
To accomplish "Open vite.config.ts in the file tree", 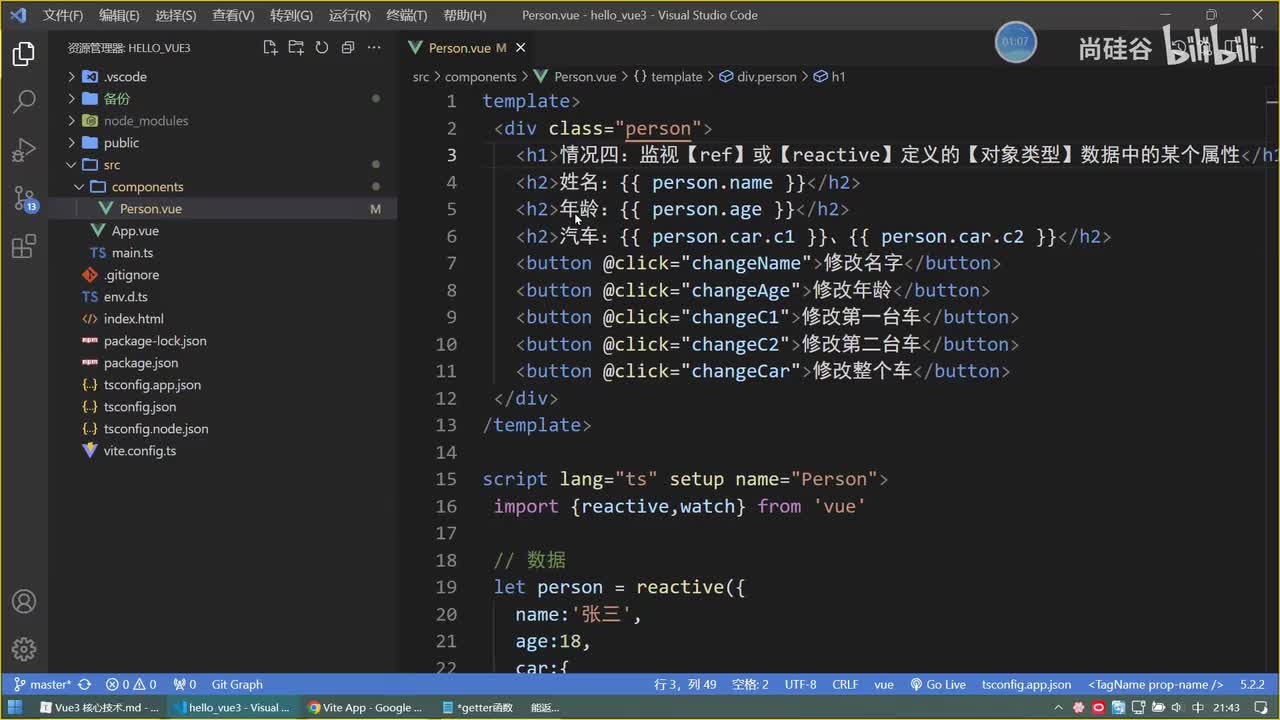I will point(140,451).
